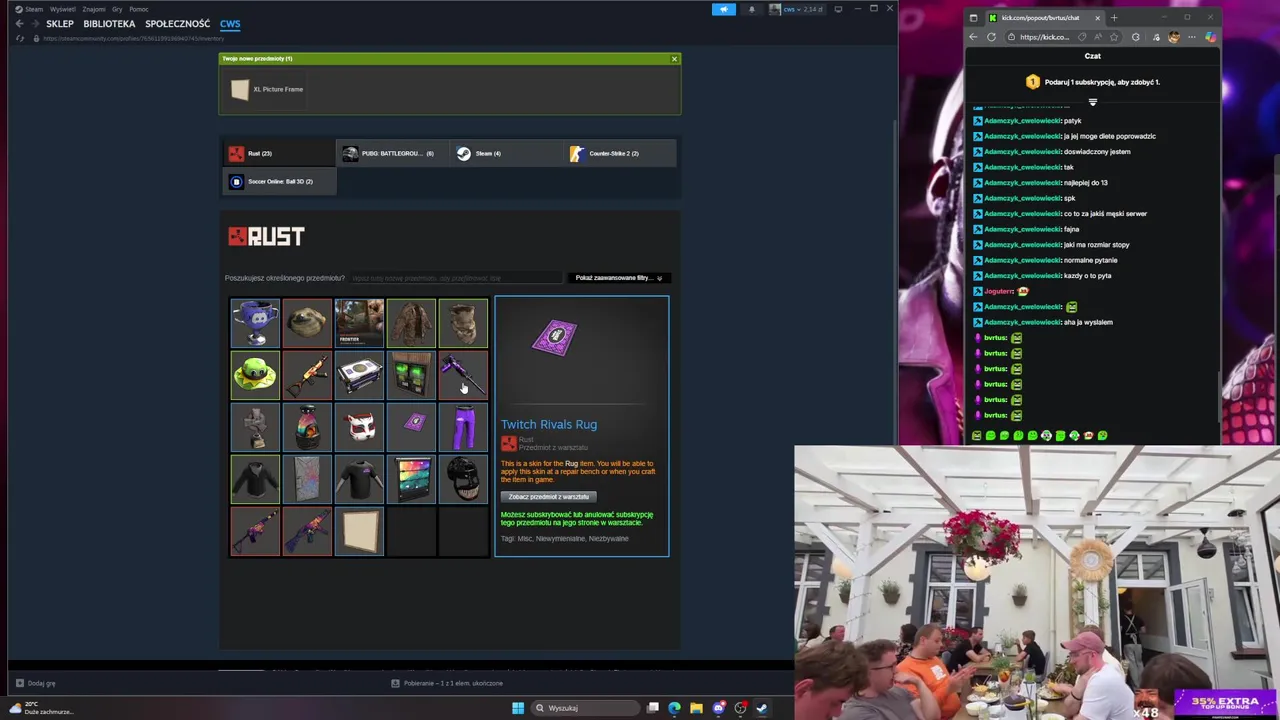Select the rainbow fridge skin item
The height and width of the screenshot is (720, 1280).
(x=411, y=478)
